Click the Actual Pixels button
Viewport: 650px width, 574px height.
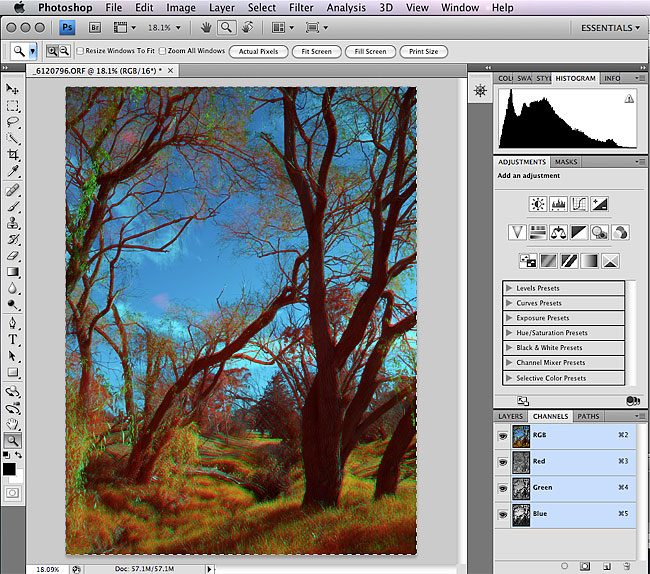(256, 51)
